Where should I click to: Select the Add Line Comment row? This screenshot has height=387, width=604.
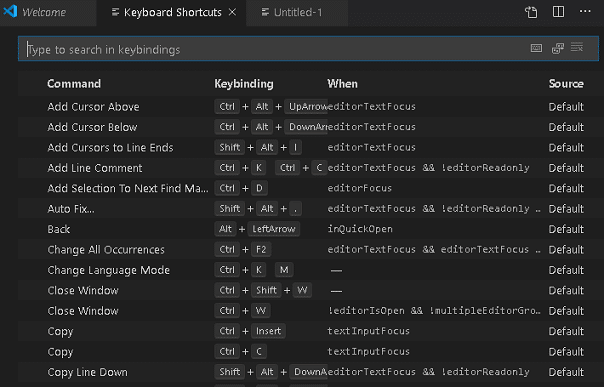[308, 168]
